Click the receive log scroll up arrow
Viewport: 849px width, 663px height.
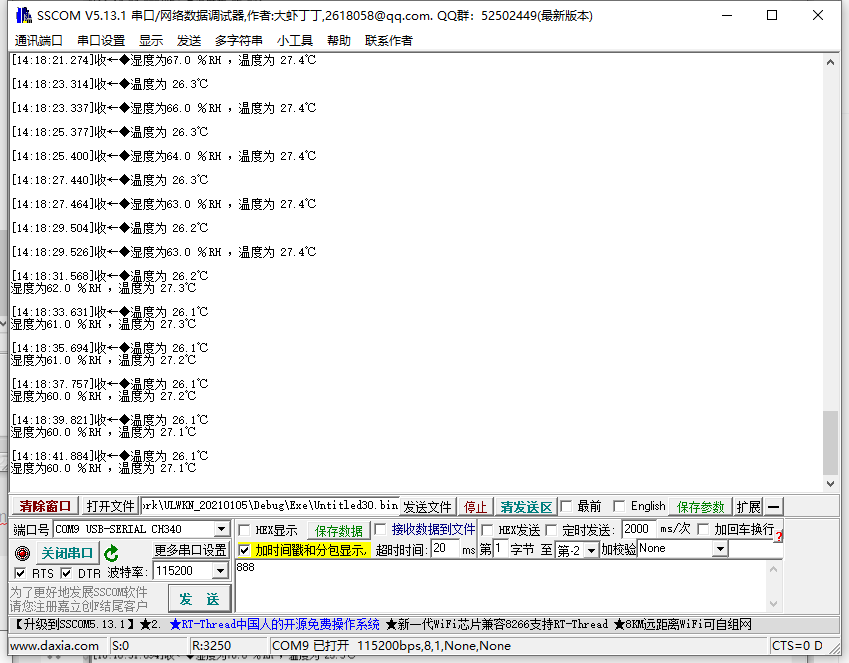[830, 62]
